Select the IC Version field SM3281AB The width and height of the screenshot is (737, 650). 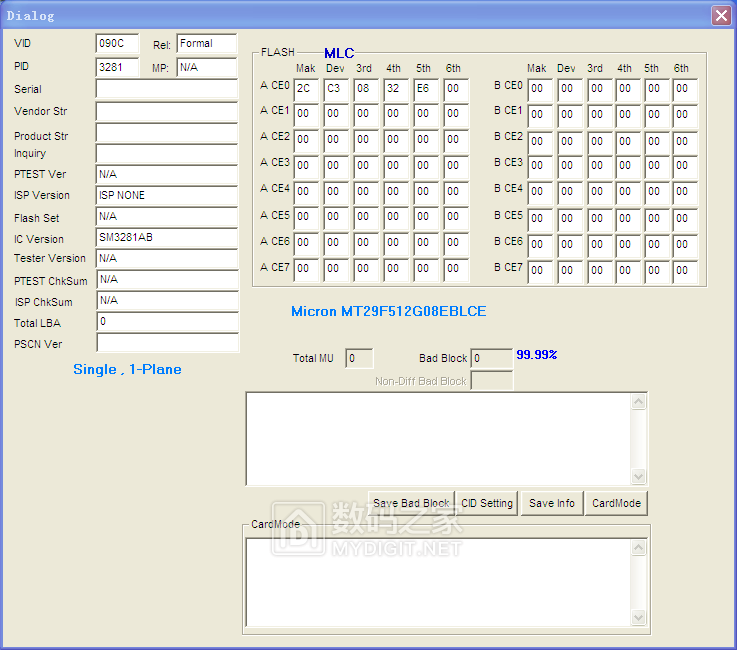point(167,238)
